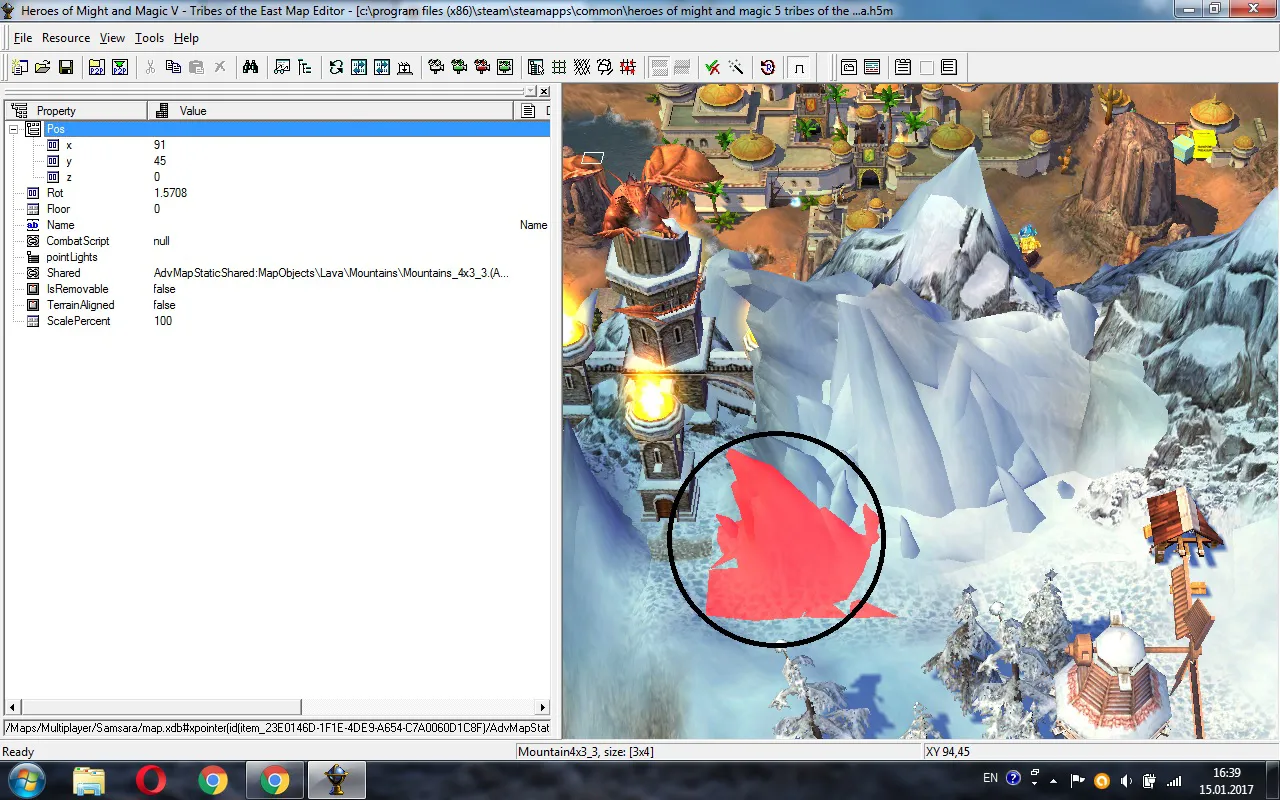Select the red terrain brush icon
Screen dimensions: 1280x800
coord(482,67)
